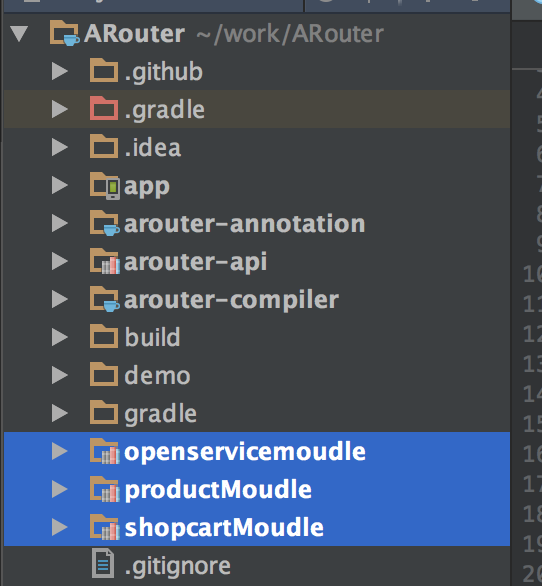This screenshot has width=542, height=586.
Task: Click the shopcartMoudle library icon
Action: click(105, 527)
